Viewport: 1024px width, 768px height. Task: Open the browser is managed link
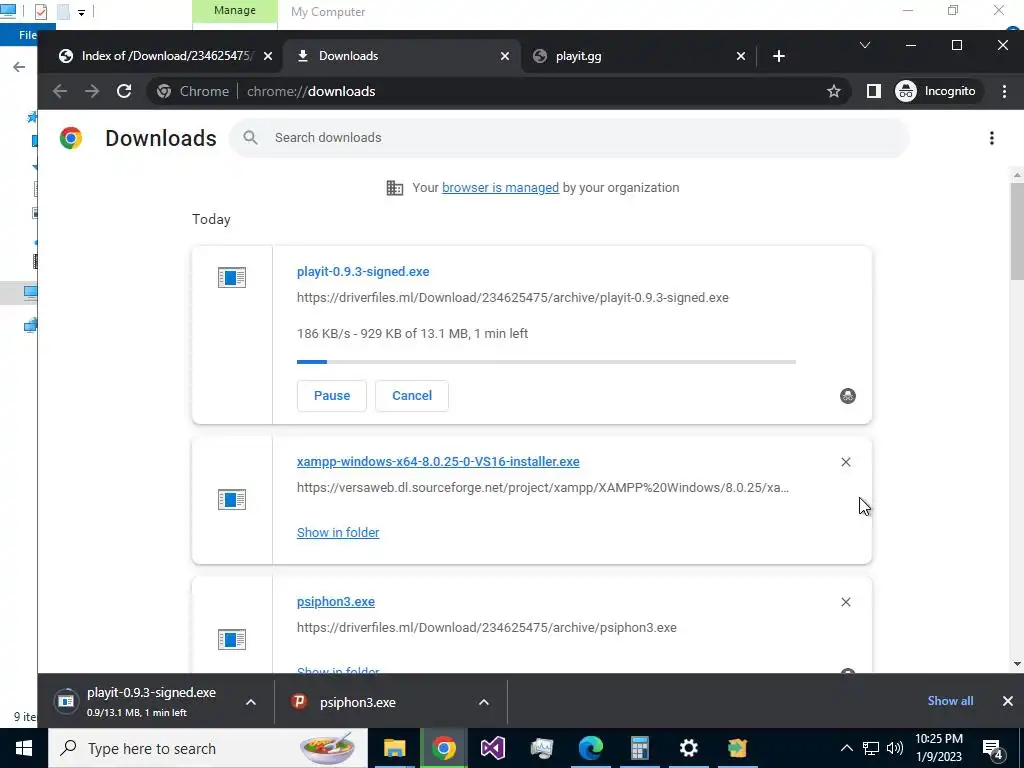[500, 187]
